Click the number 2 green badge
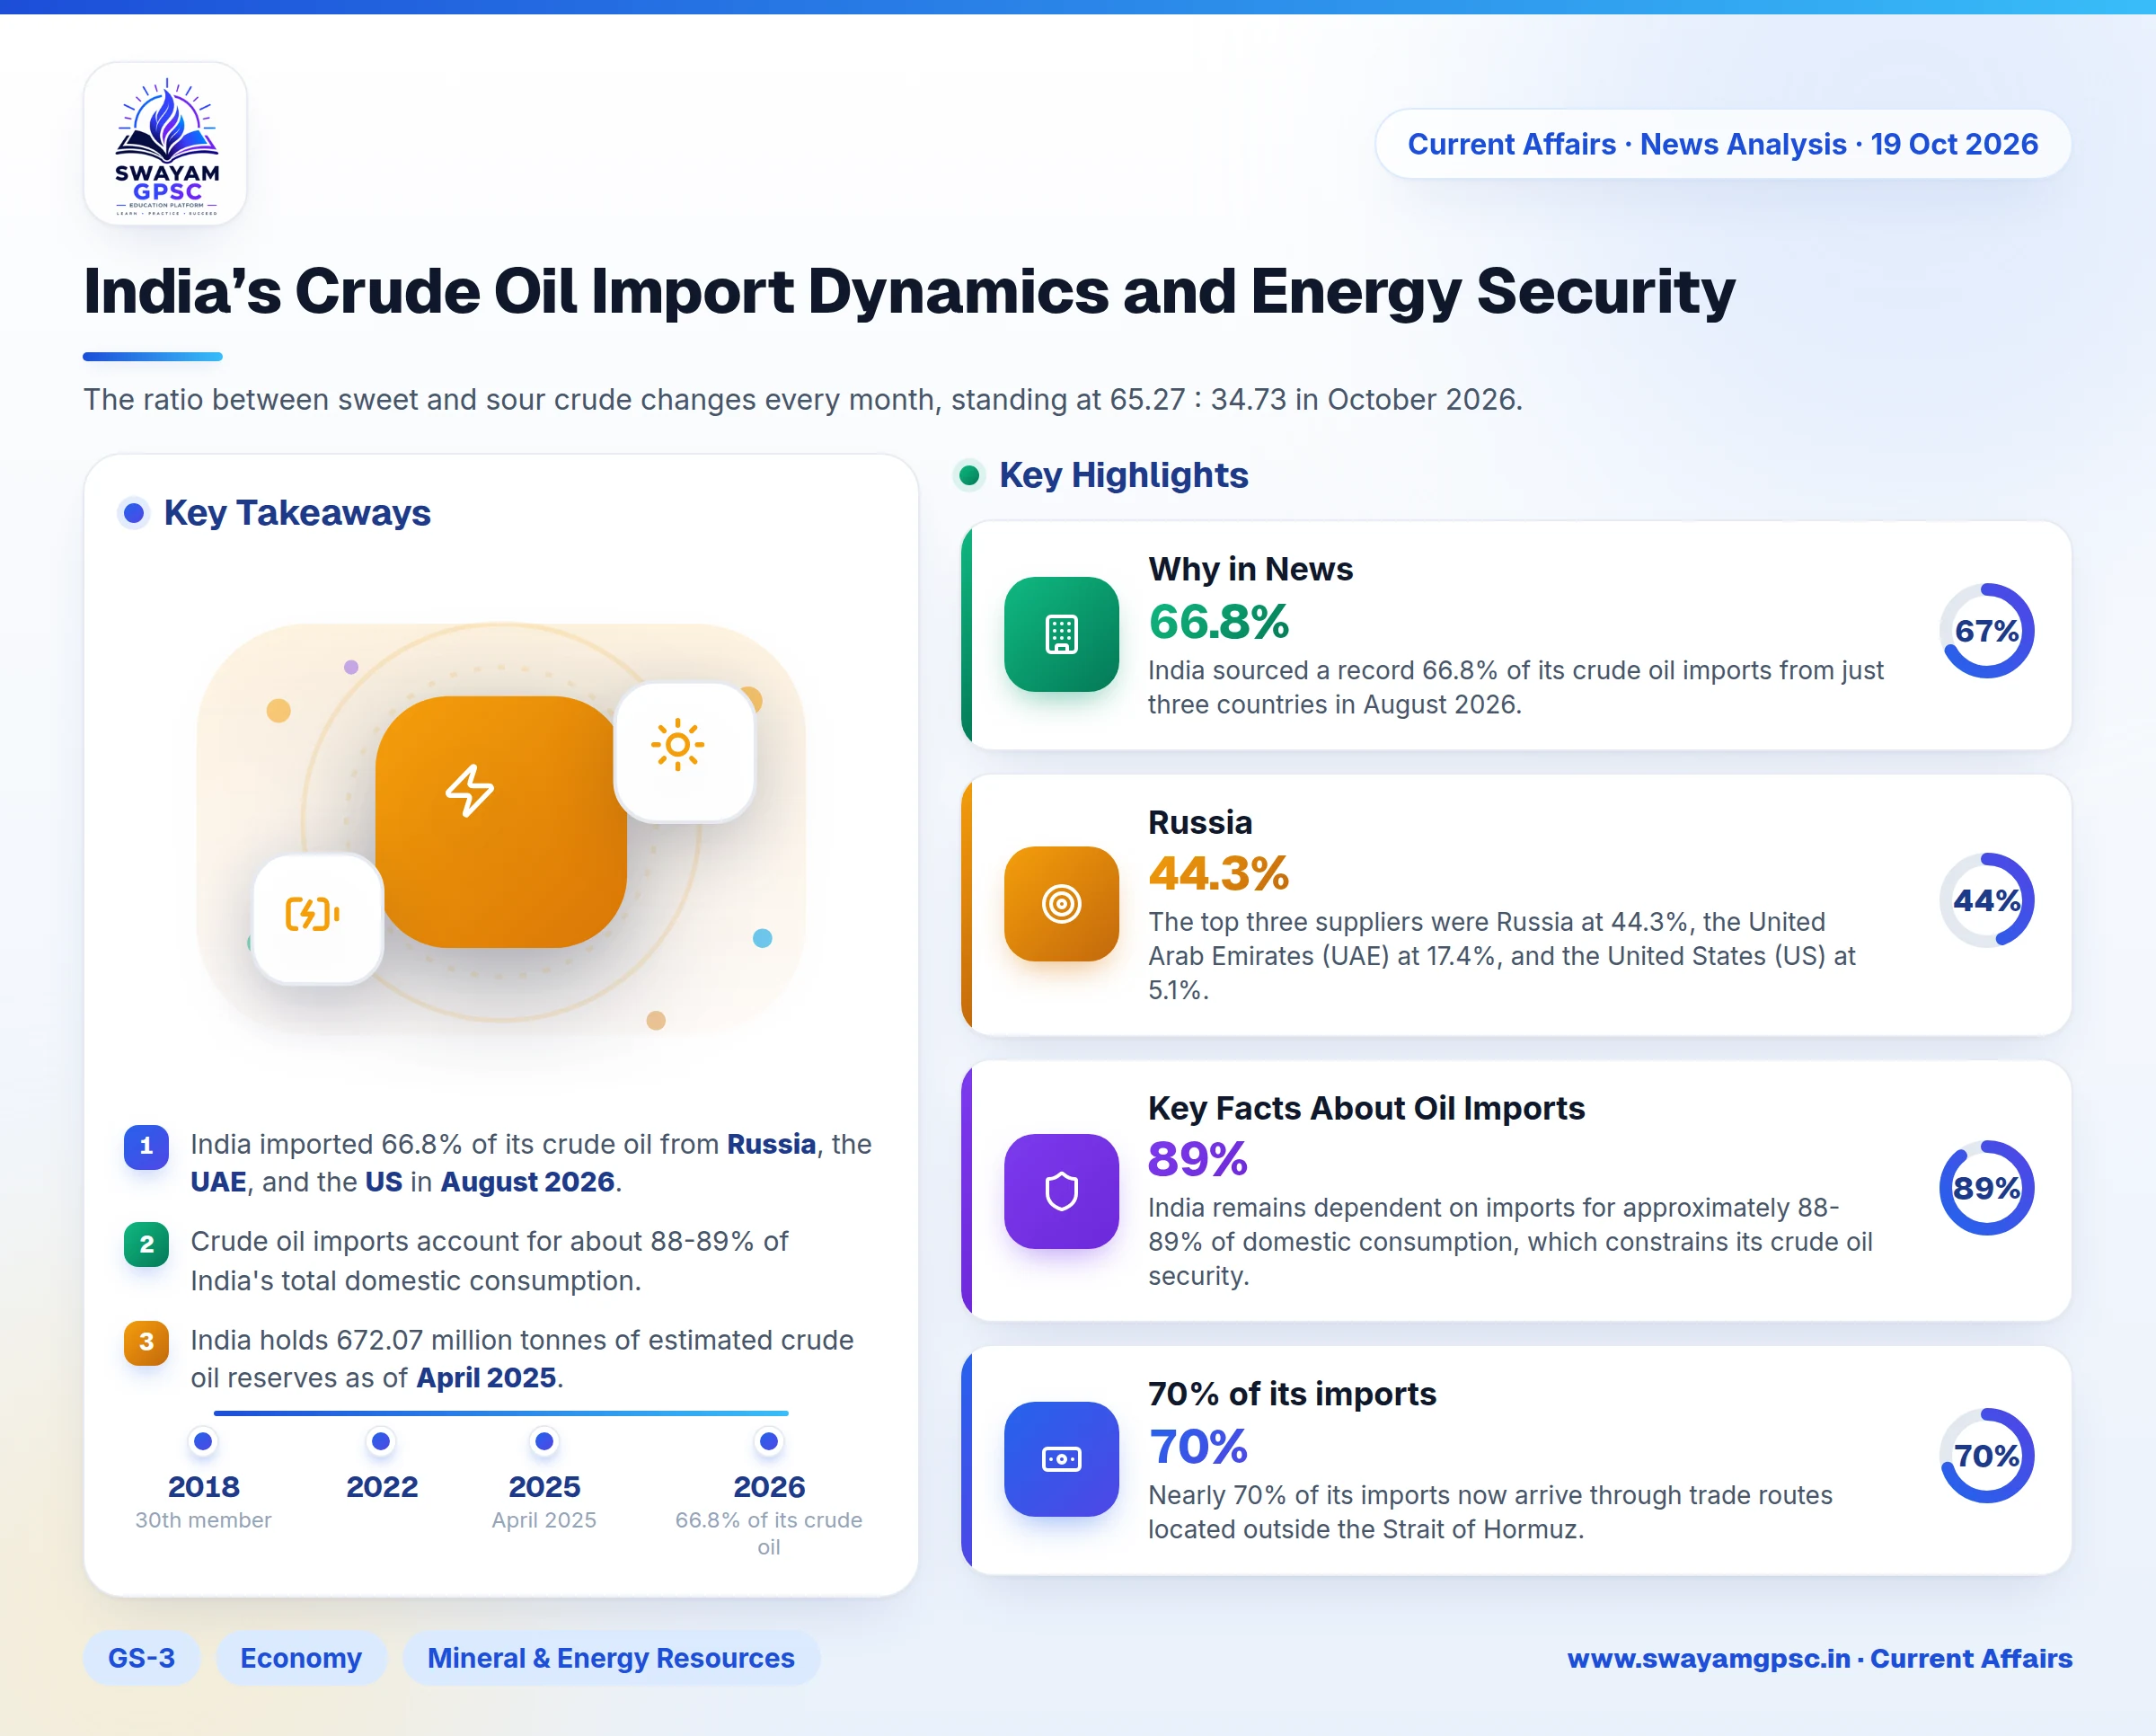 (x=146, y=1244)
